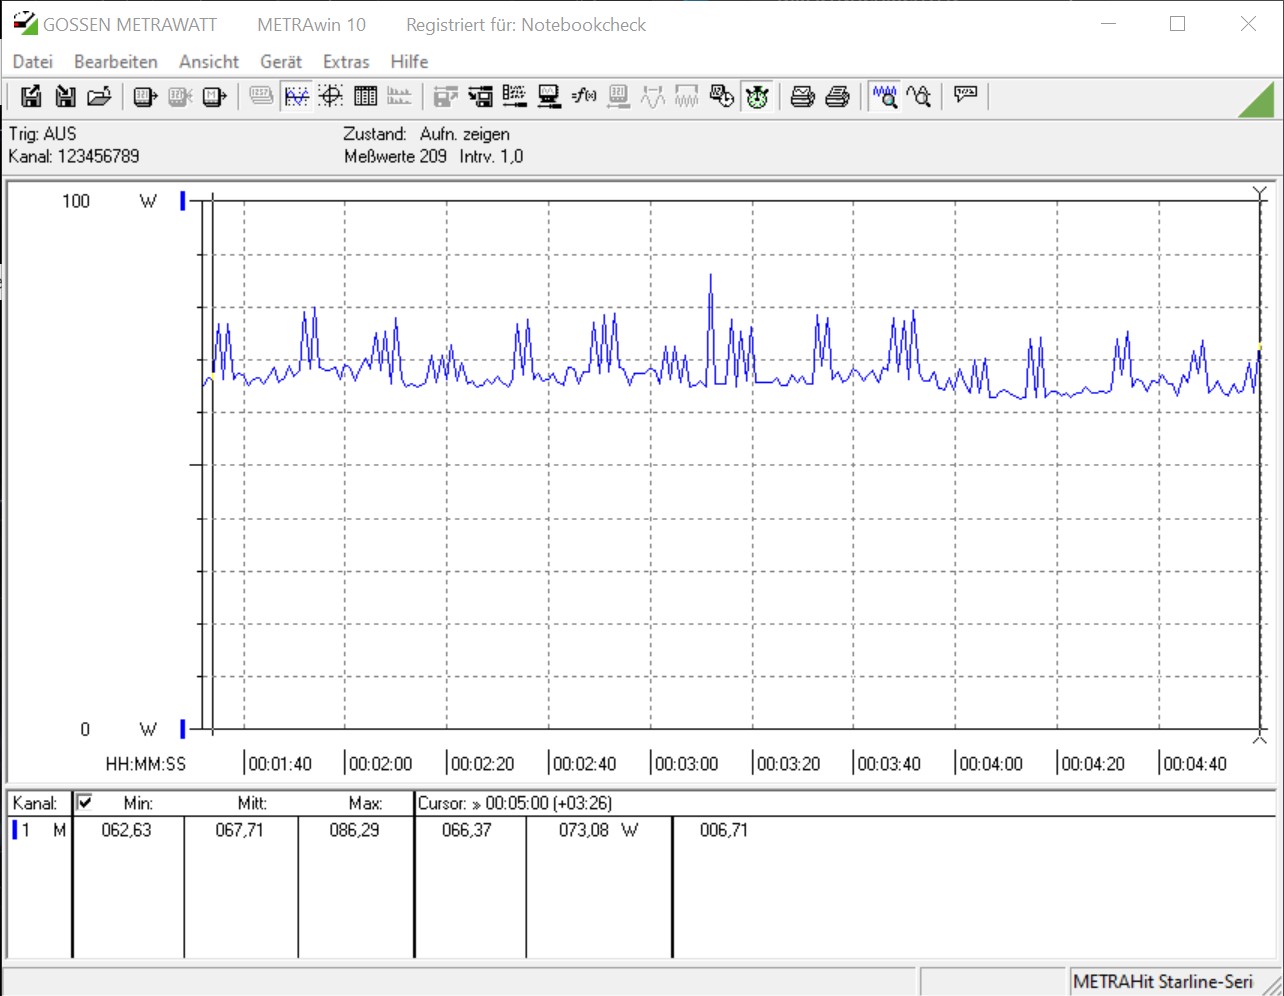Click the cursor value 073,08 W
Screen dimensions: 1284x996
(x=598, y=830)
